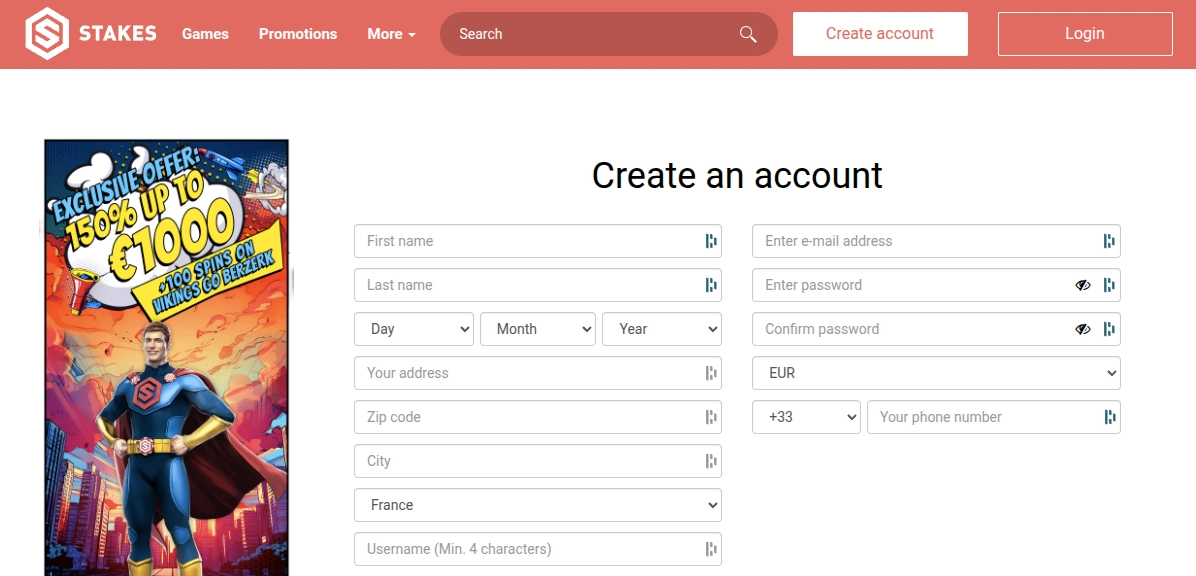Click autofill icon in Your address field
1196x576 pixels.
click(x=711, y=373)
